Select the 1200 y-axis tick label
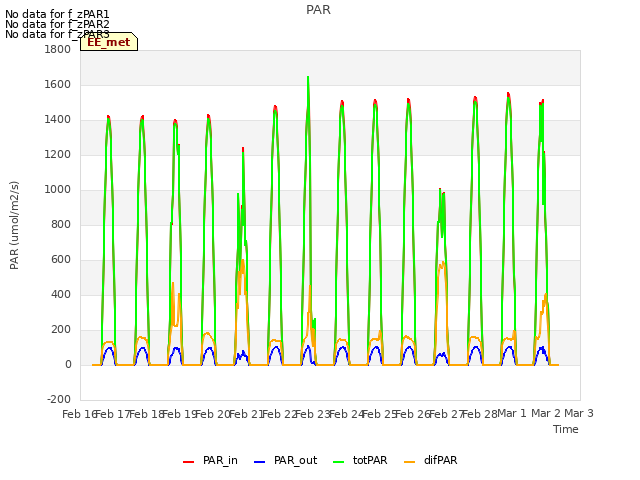 click(58, 155)
